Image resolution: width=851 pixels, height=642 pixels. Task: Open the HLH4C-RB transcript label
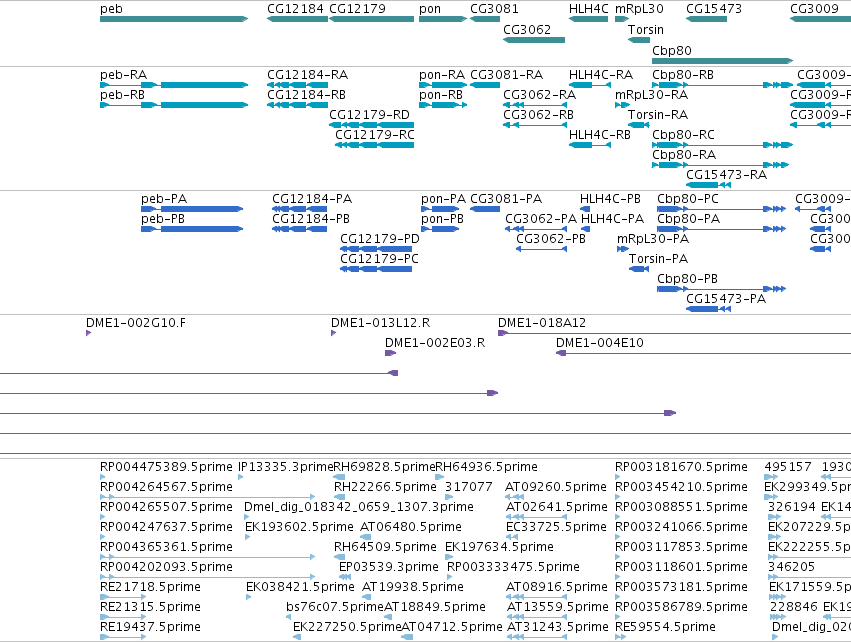pos(600,135)
